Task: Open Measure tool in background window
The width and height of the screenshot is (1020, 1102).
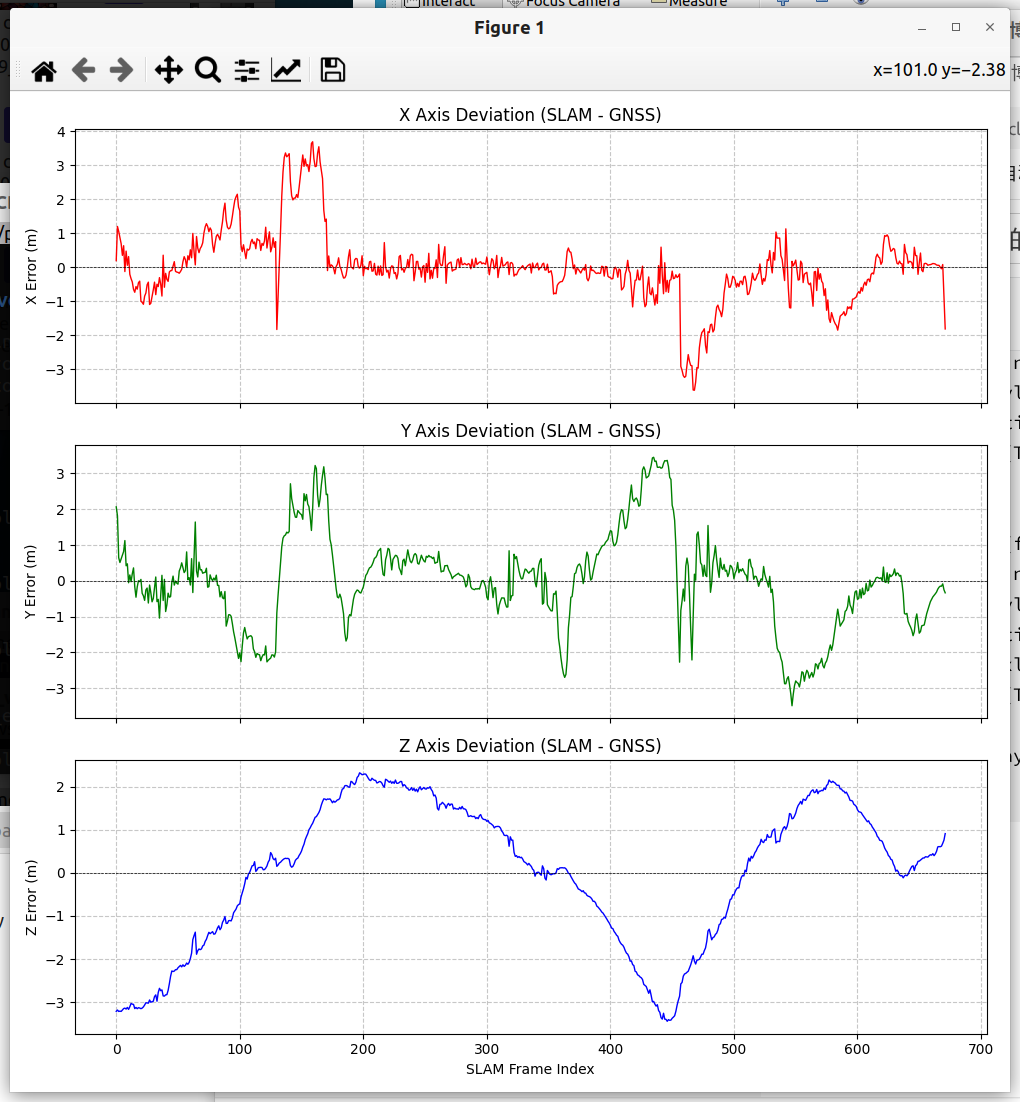Action: tap(690, 4)
